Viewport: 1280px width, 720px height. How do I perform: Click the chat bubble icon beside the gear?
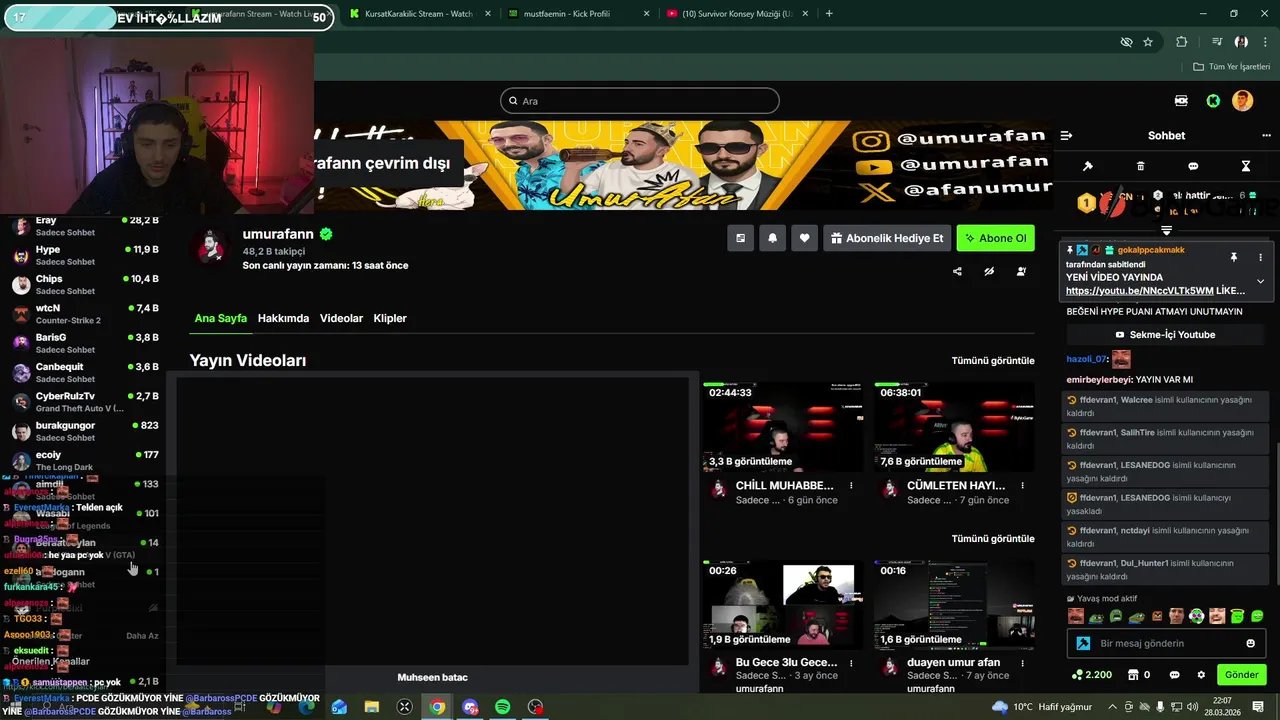pos(1175,675)
